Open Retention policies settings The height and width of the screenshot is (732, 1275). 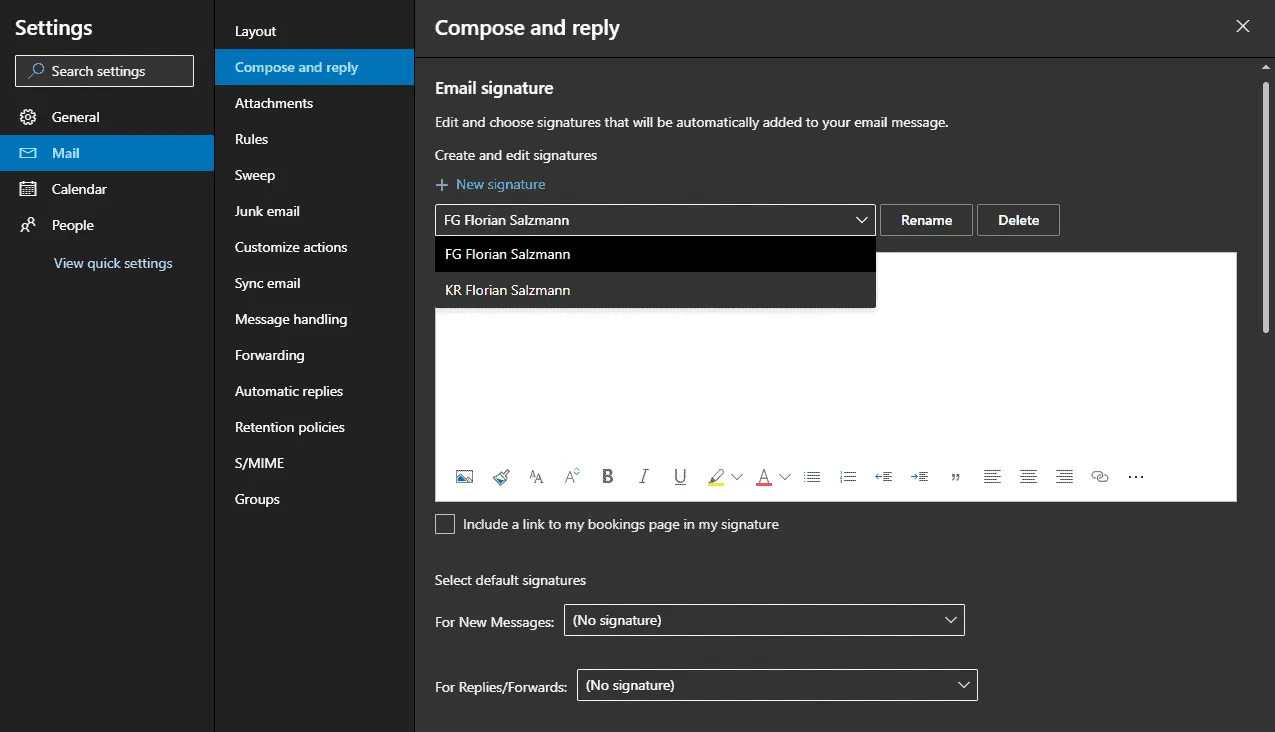314,427
